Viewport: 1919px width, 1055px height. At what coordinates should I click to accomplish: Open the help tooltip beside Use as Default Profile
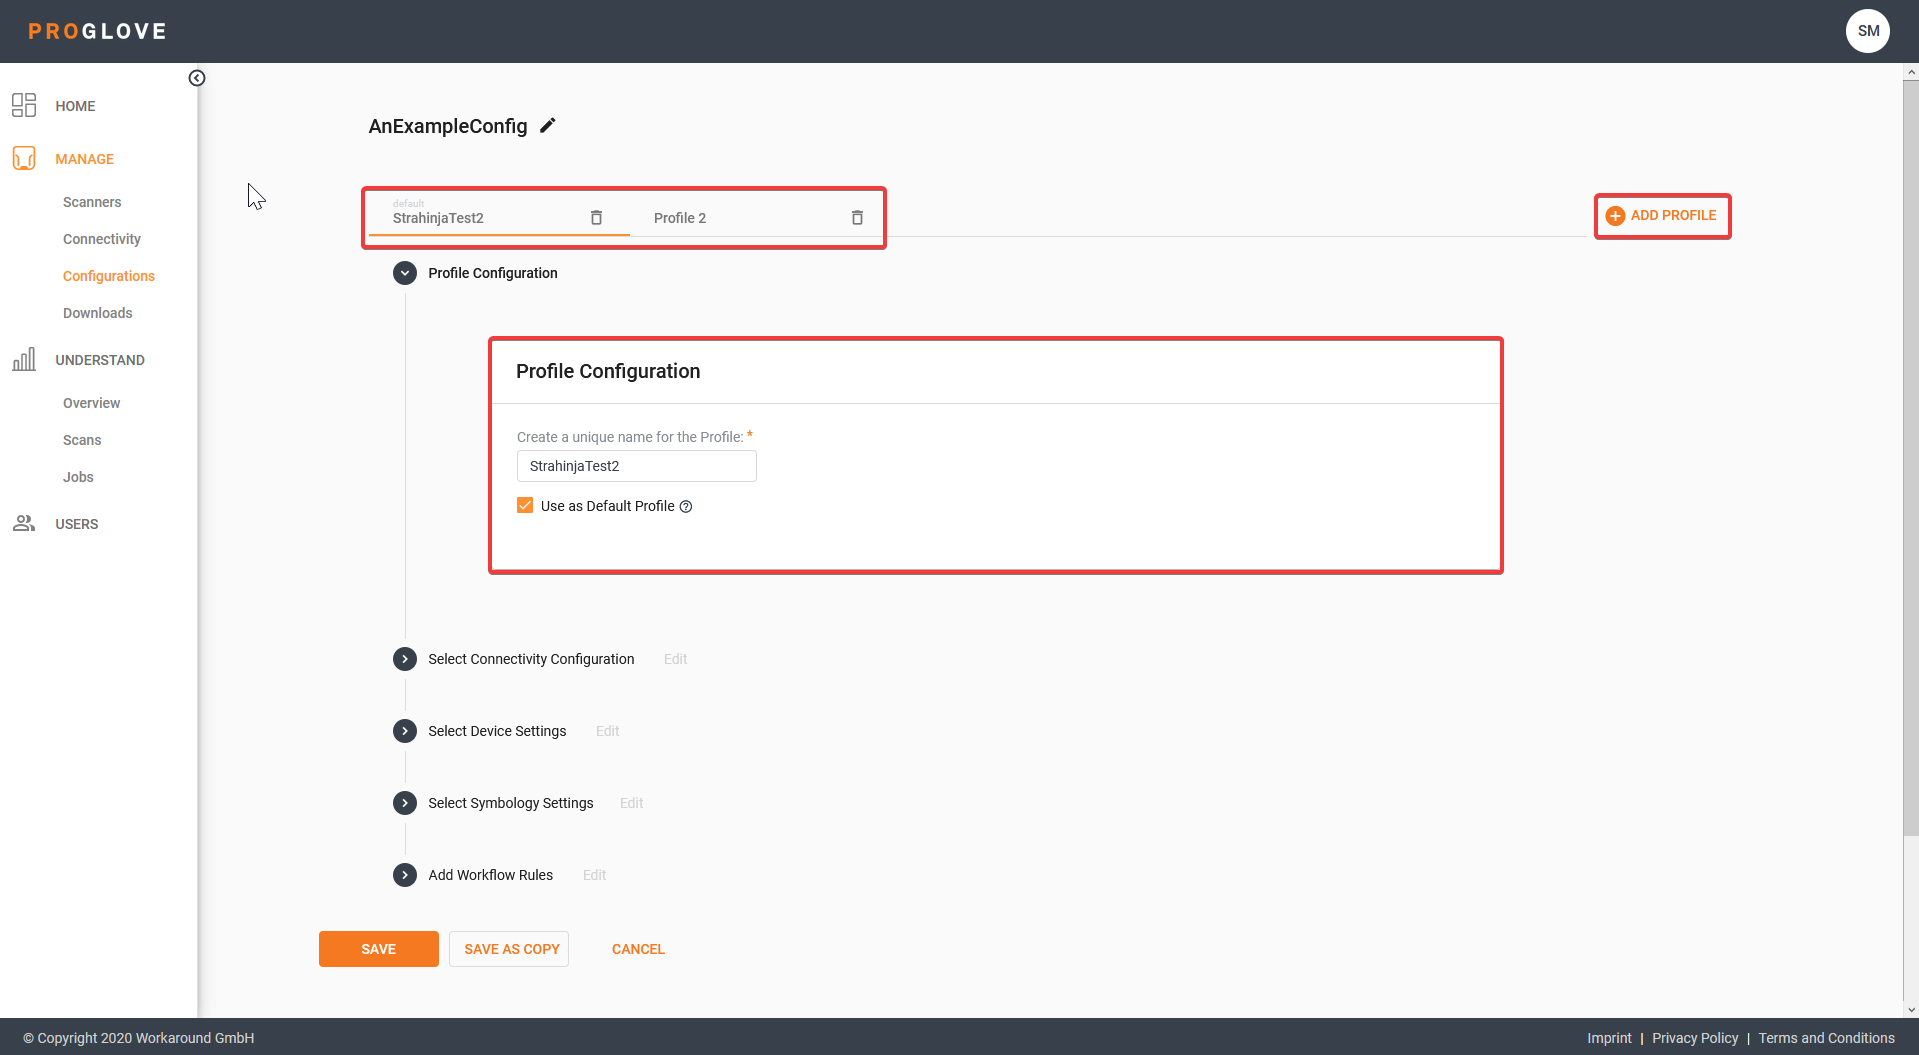pos(685,506)
